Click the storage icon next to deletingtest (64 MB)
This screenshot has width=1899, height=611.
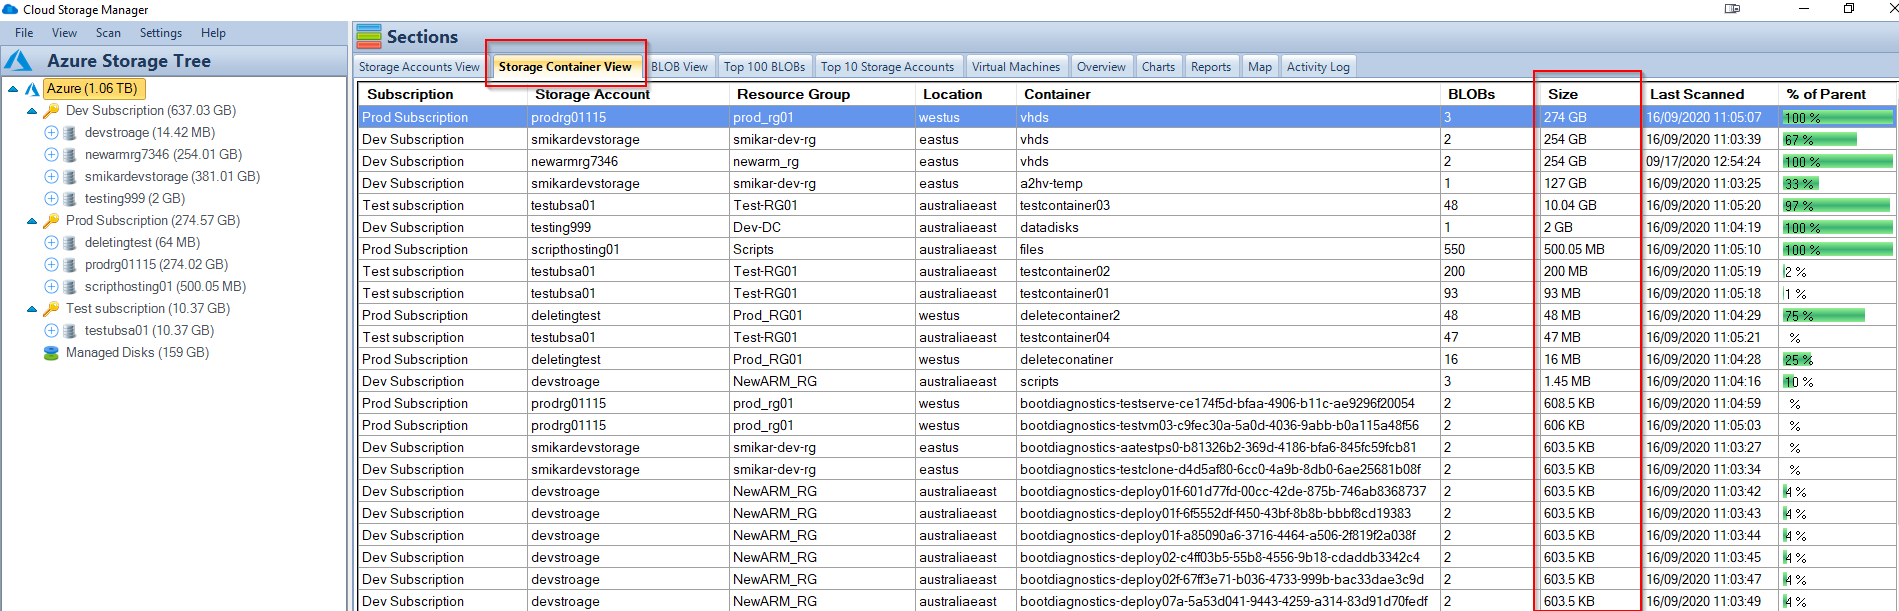pyautogui.click(x=70, y=243)
